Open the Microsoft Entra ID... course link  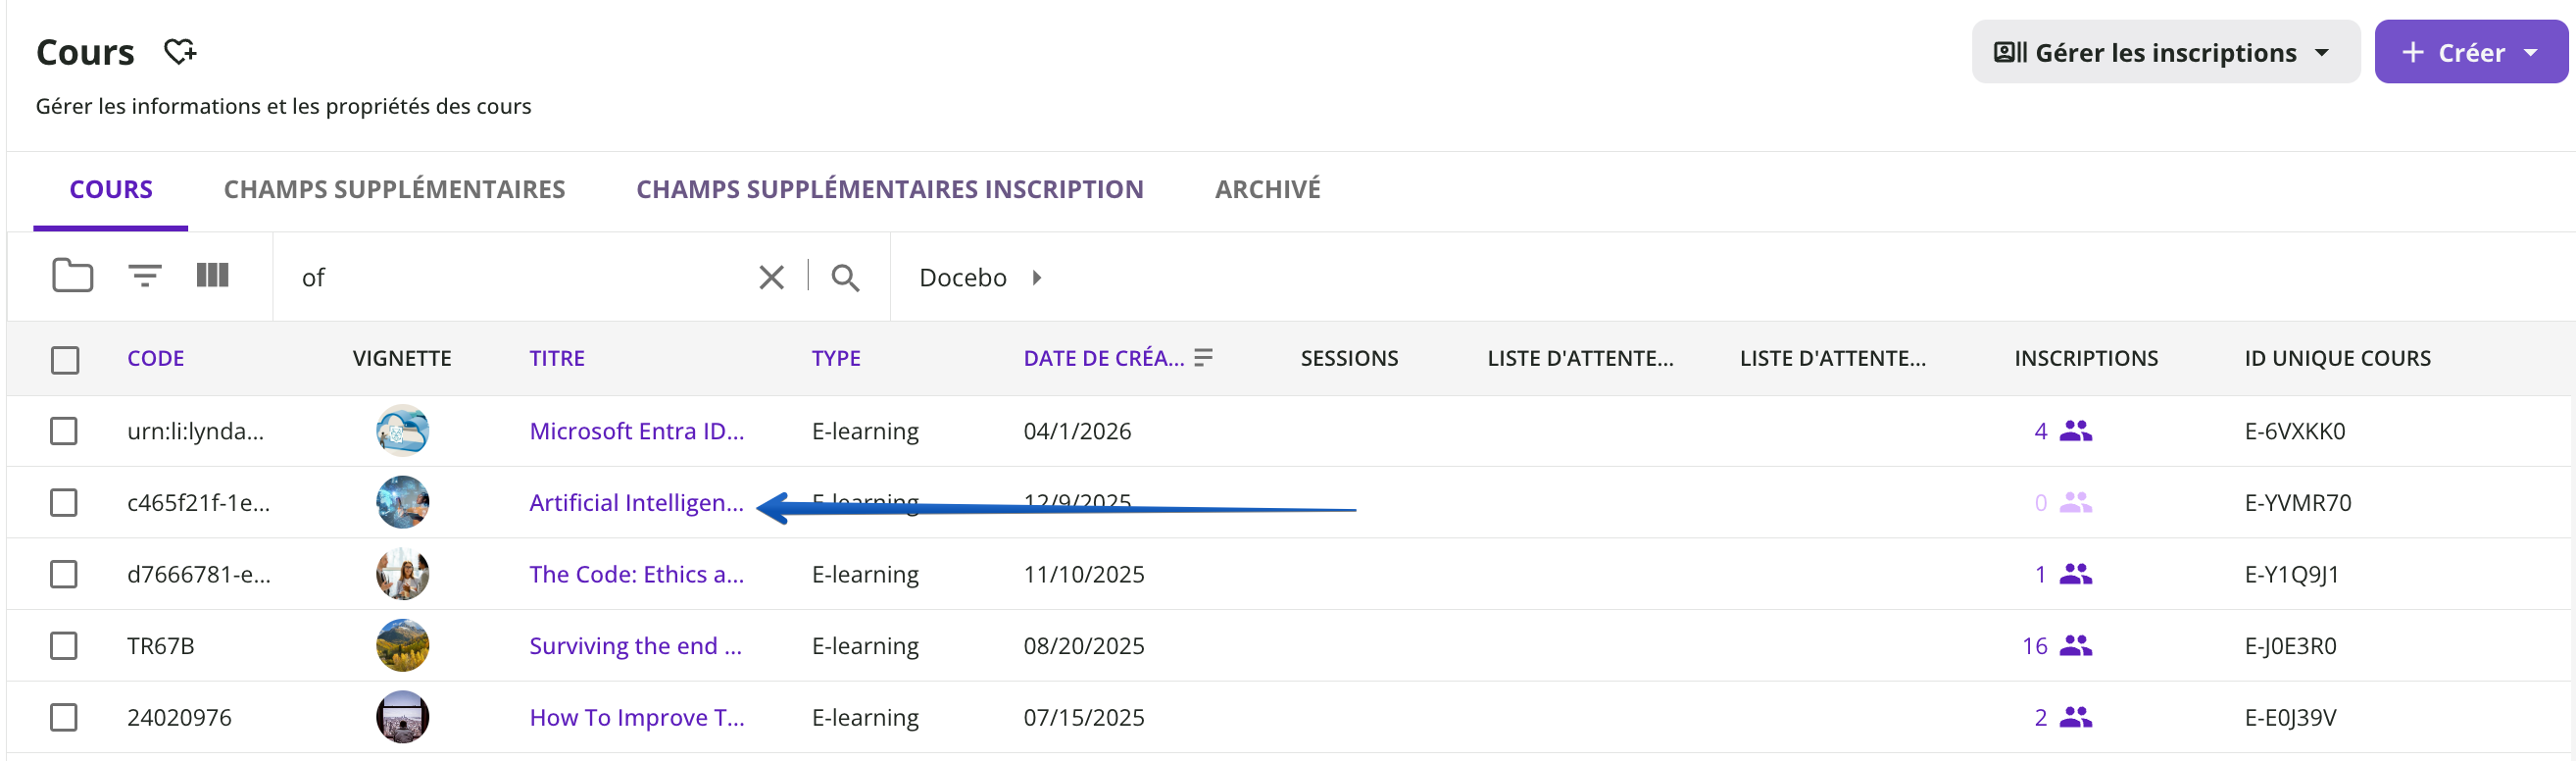pos(636,431)
